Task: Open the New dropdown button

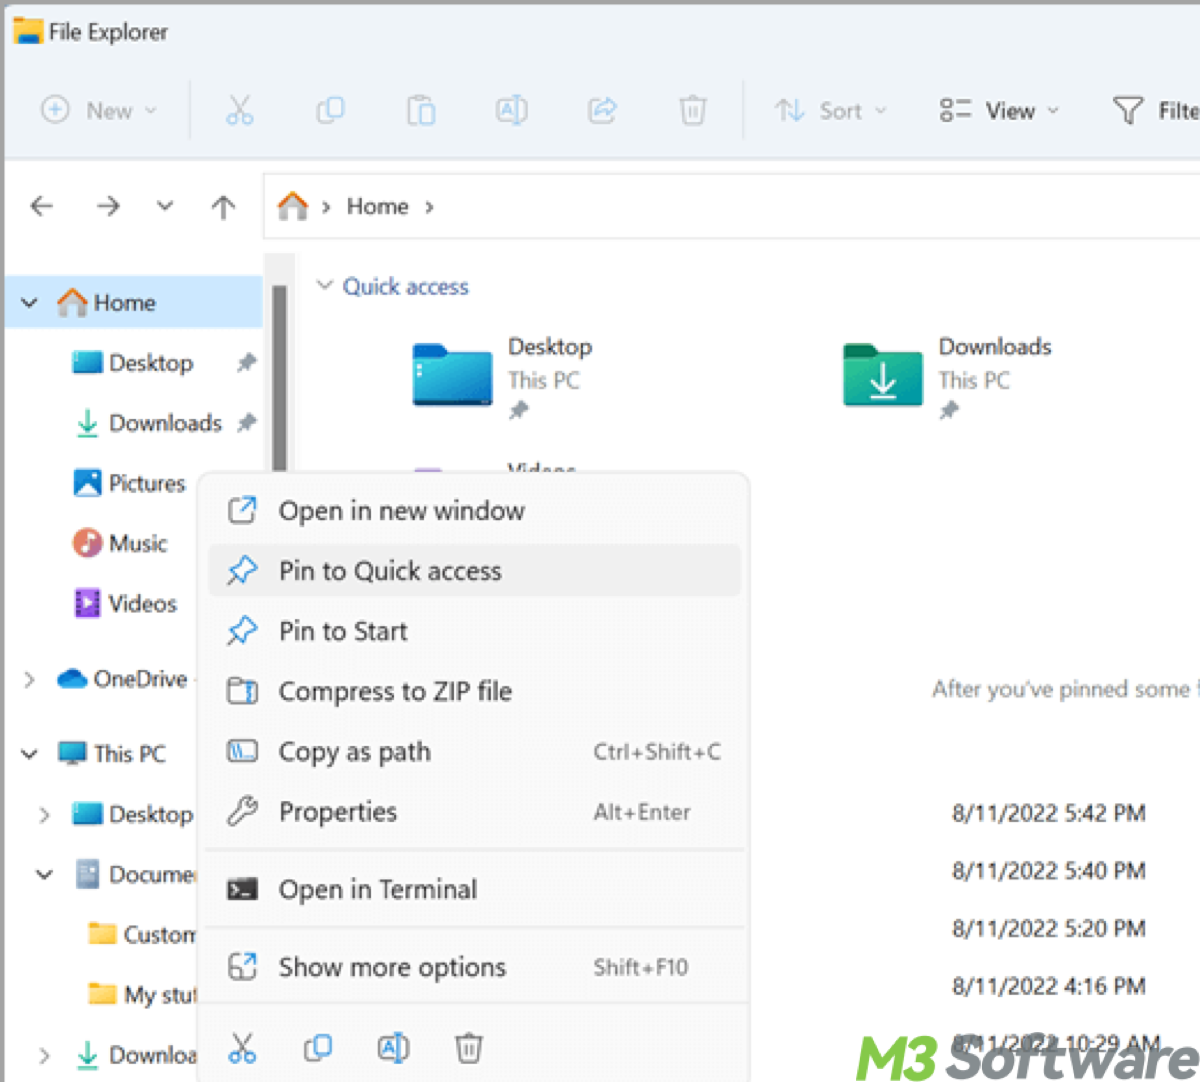Action: (98, 110)
